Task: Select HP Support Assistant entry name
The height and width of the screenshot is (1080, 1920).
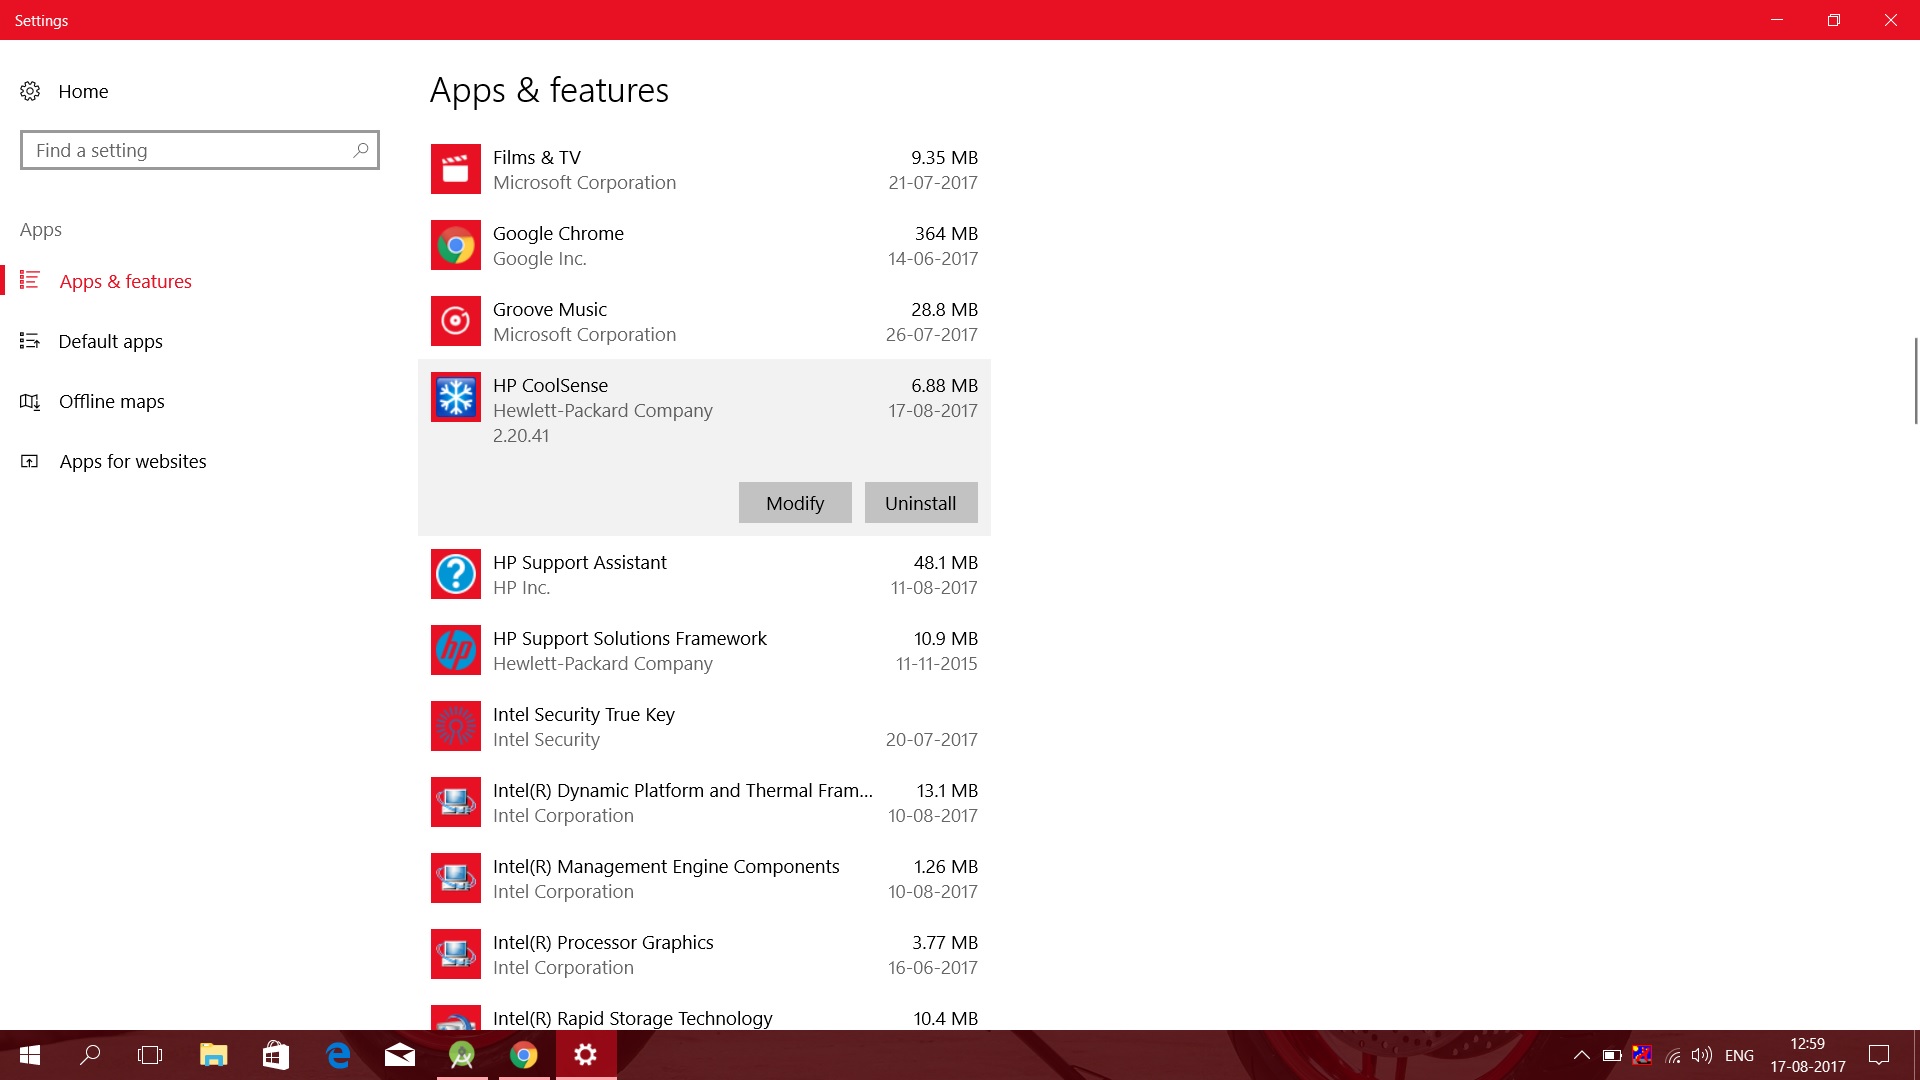Action: (x=580, y=562)
